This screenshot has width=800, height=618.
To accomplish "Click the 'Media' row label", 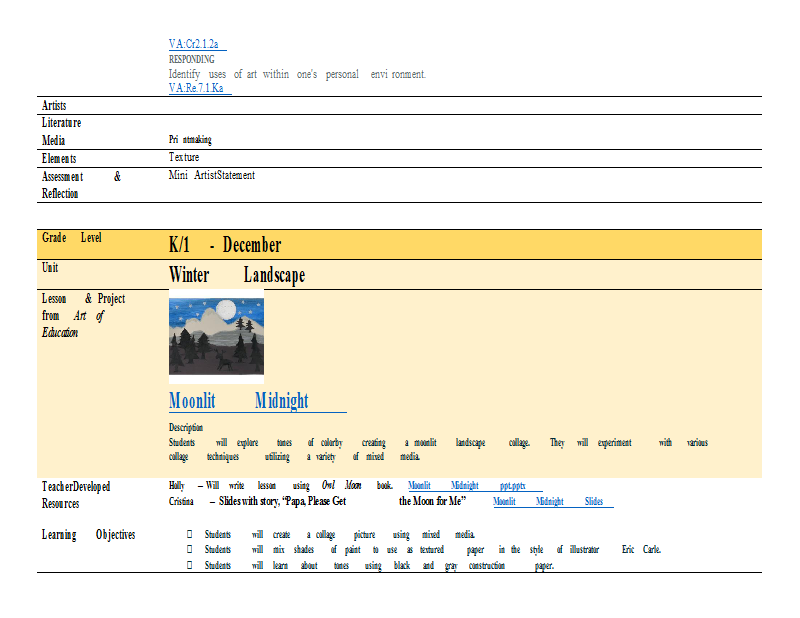I will tap(53, 140).
